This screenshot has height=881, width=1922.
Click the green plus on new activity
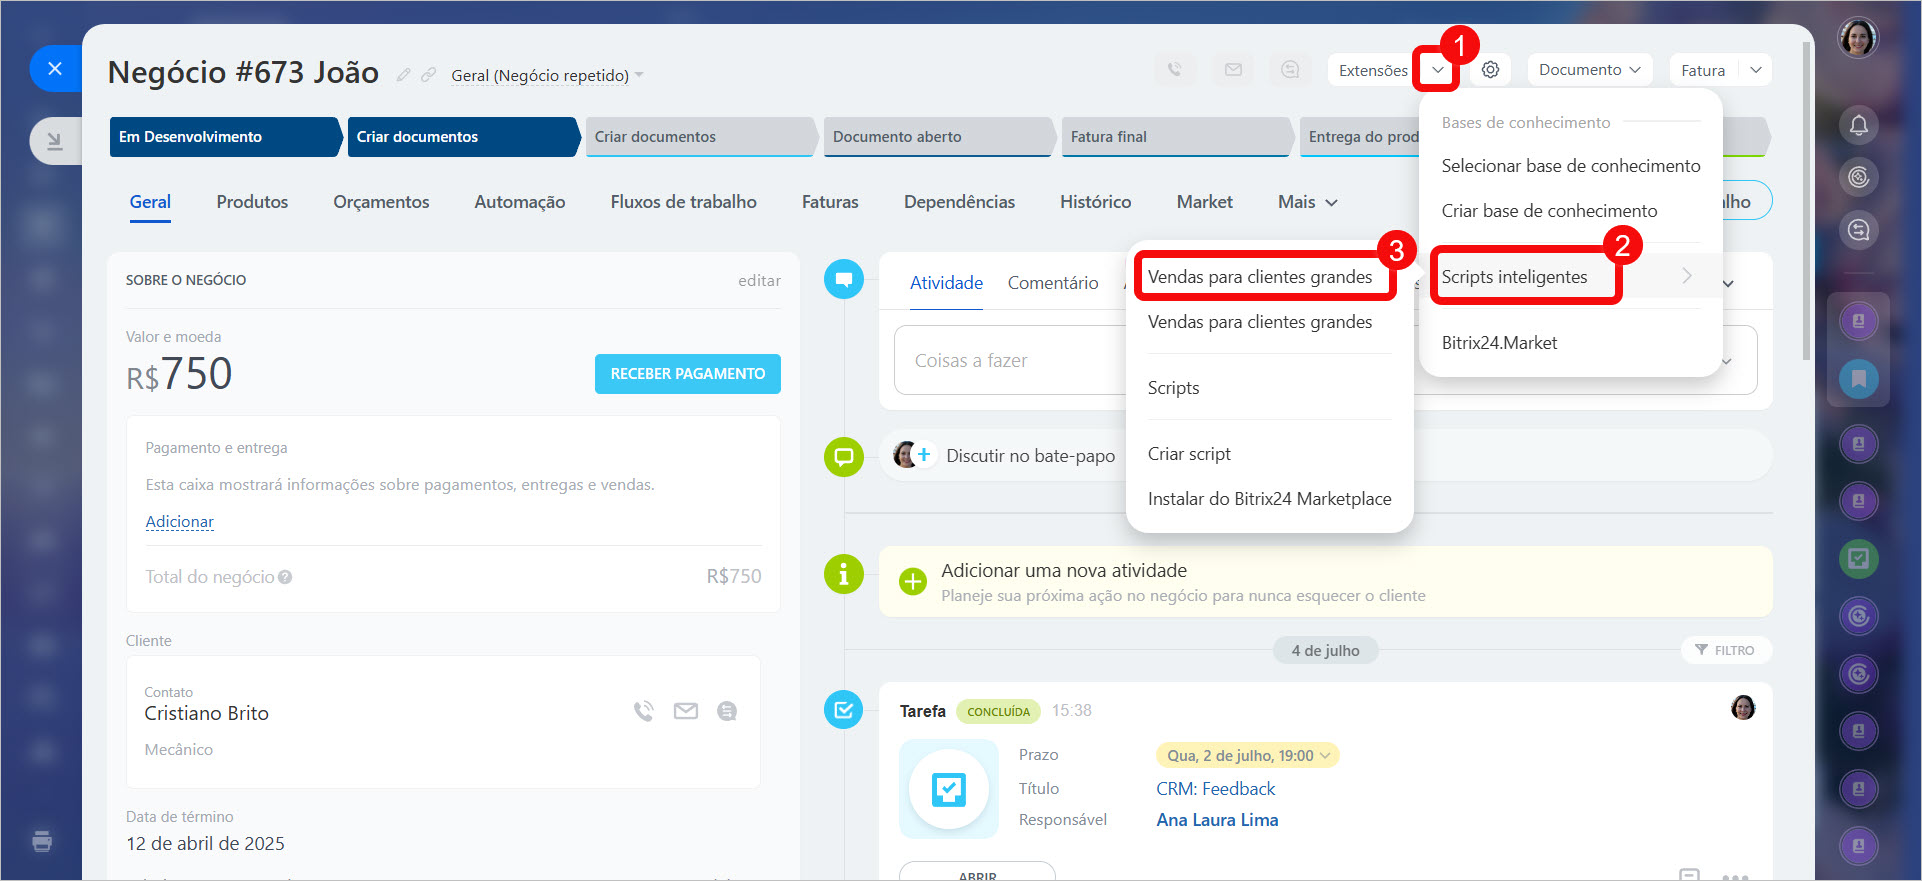point(912,581)
